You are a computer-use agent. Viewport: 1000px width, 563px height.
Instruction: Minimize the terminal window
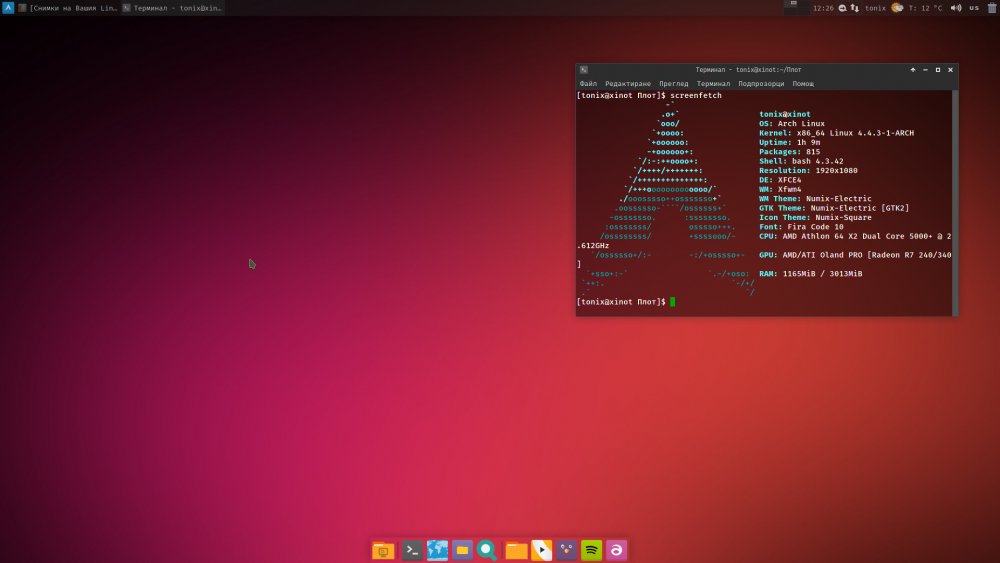coord(925,70)
